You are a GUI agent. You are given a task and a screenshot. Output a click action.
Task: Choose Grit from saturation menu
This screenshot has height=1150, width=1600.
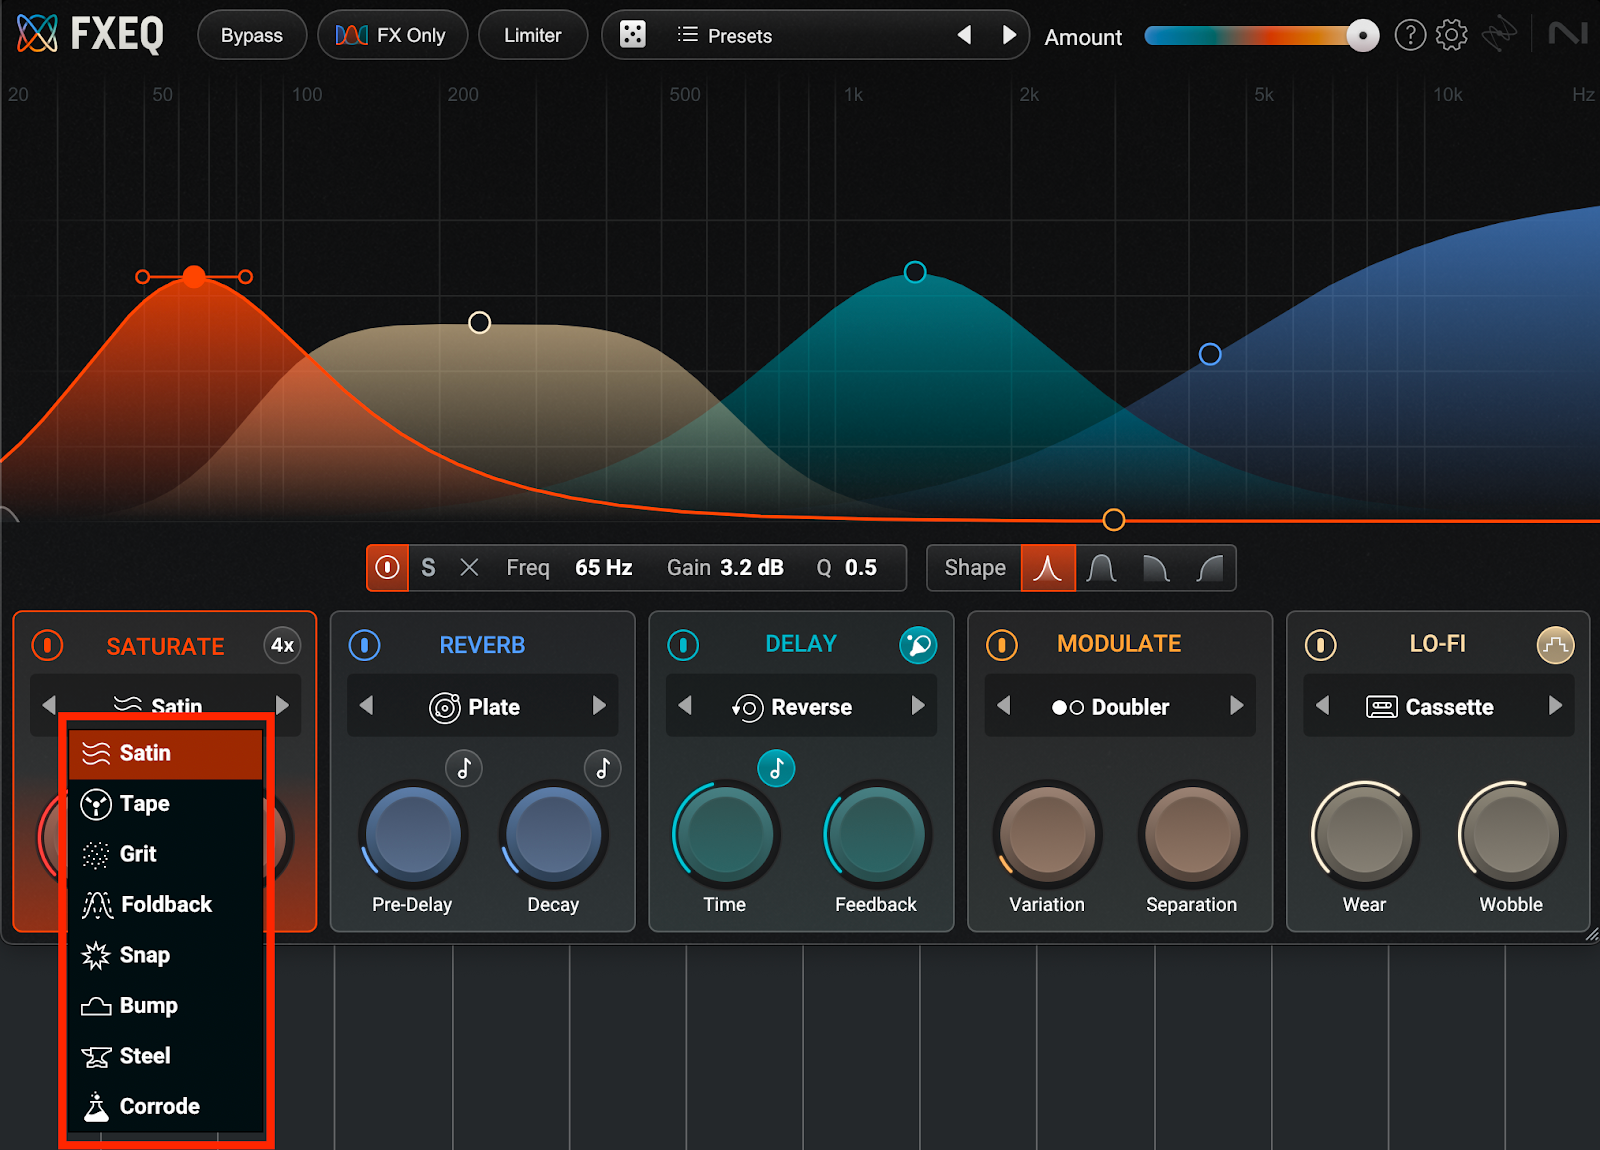(x=166, y=854)
